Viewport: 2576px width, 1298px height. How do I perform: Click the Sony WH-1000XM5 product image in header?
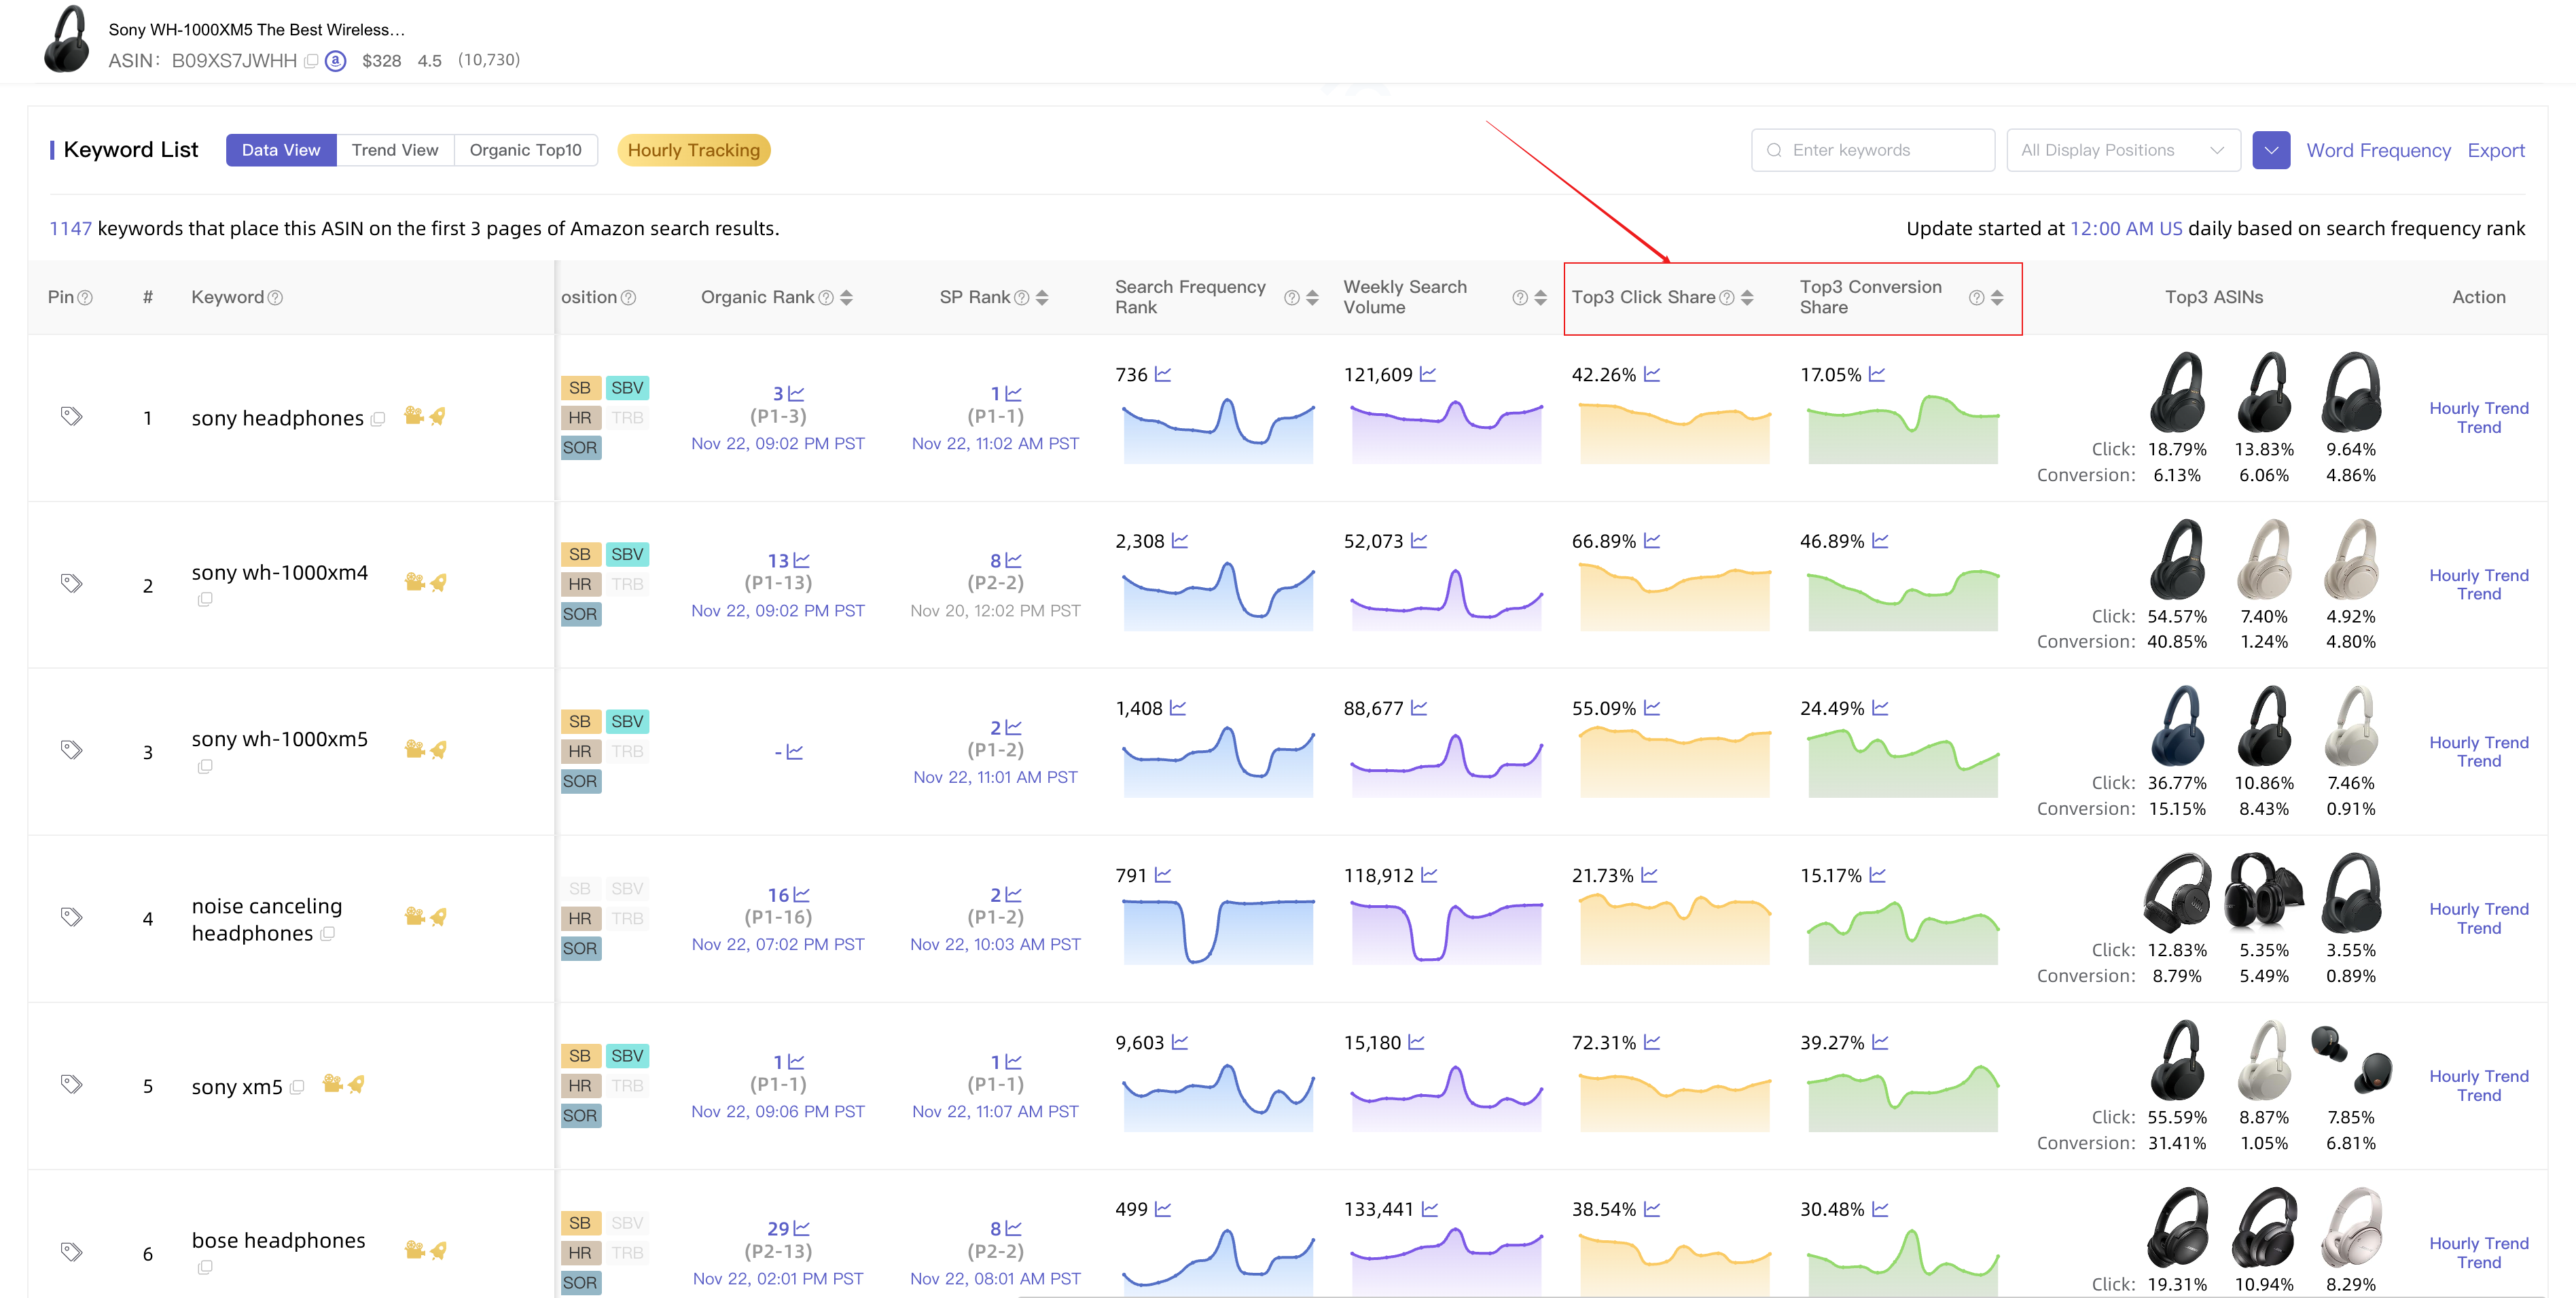pos(67,39)
